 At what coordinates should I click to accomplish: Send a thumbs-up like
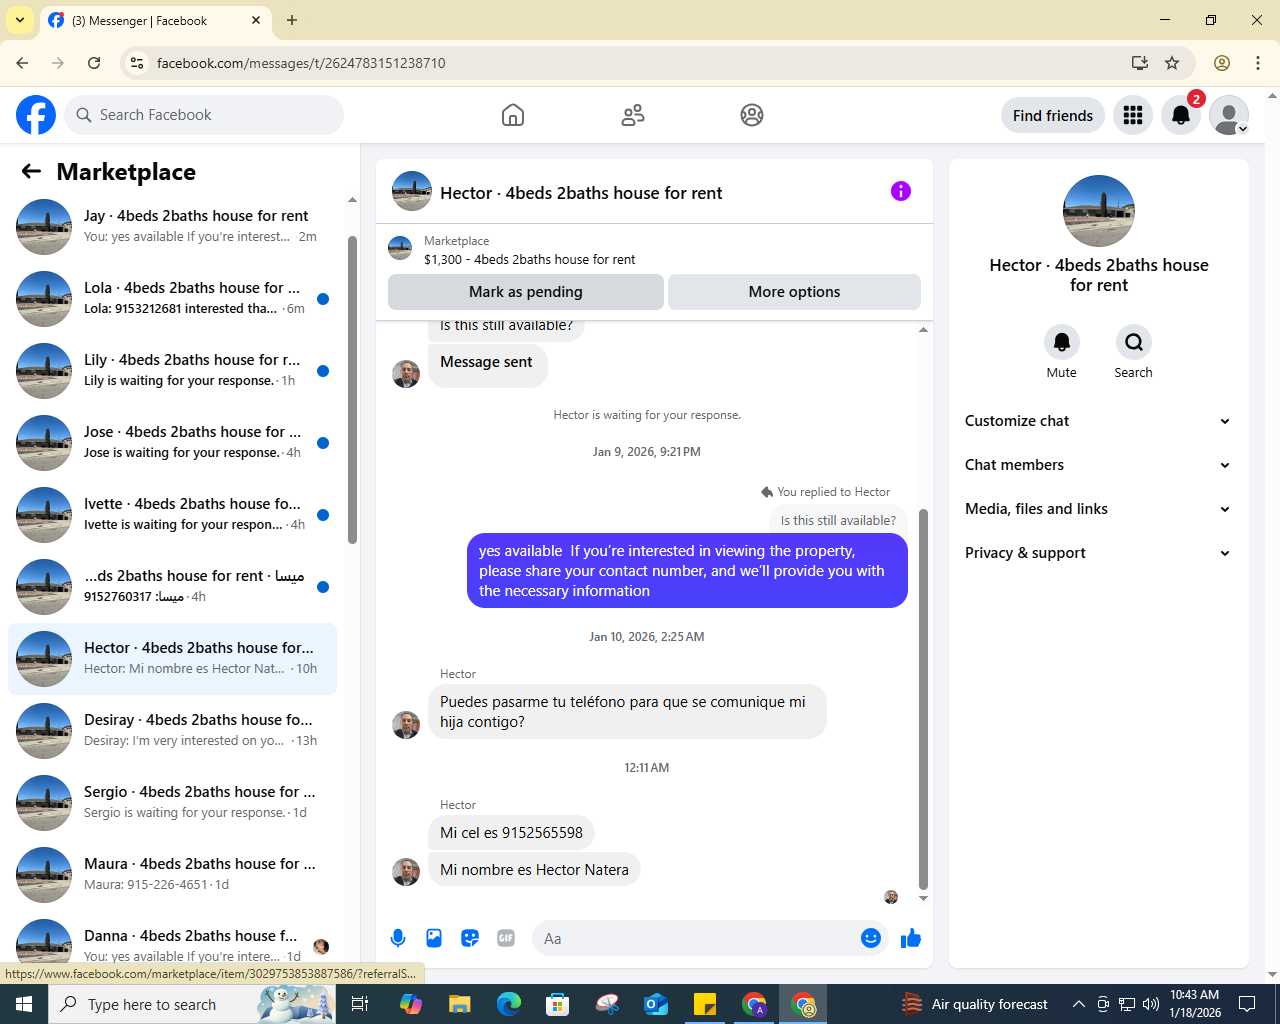[x=911, y=938]
